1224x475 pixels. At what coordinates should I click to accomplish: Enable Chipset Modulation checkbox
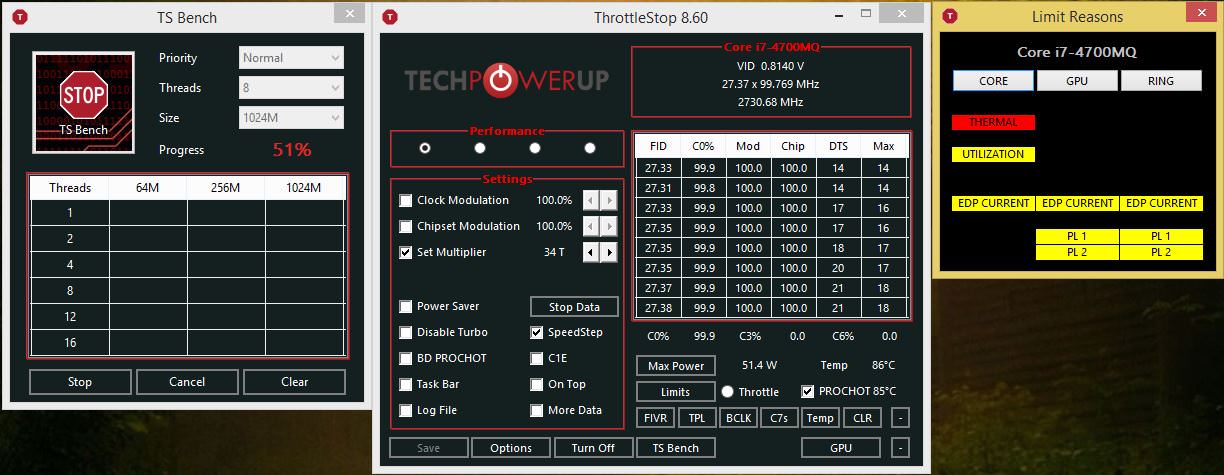pos(406,226)
